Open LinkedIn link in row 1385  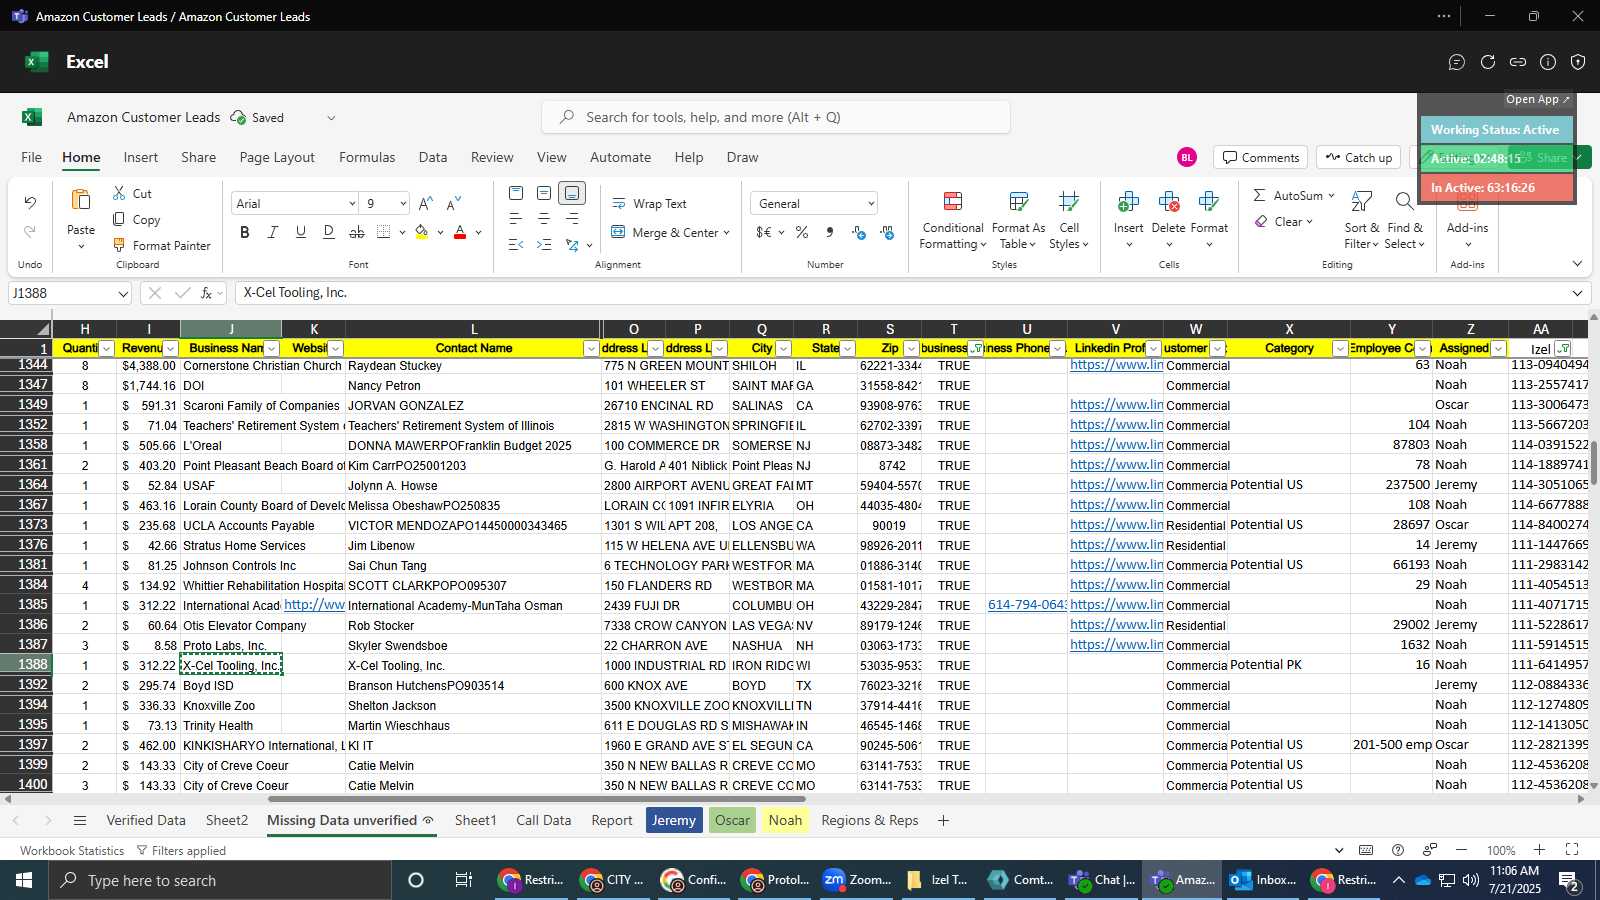click(1116, 605)
